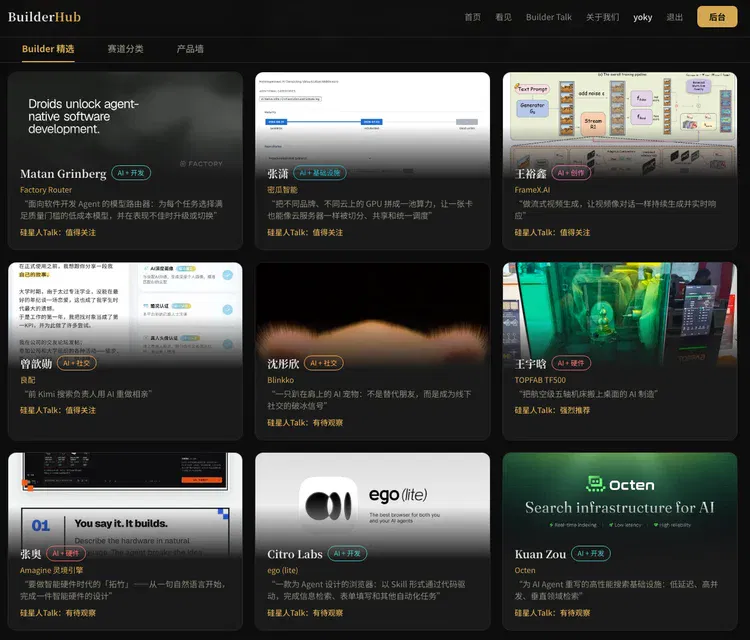Switch to 产品墙 tab
The width and height of the screenshot is (750, 640).
190,49
